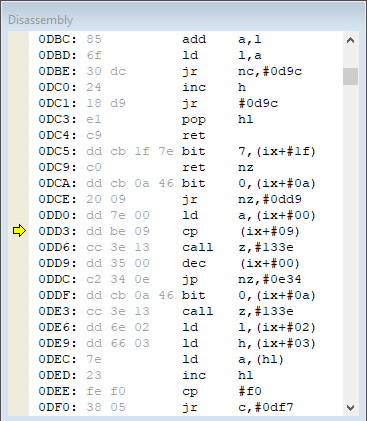Click the breakpoint gutter beside address 0DC5

18,151
